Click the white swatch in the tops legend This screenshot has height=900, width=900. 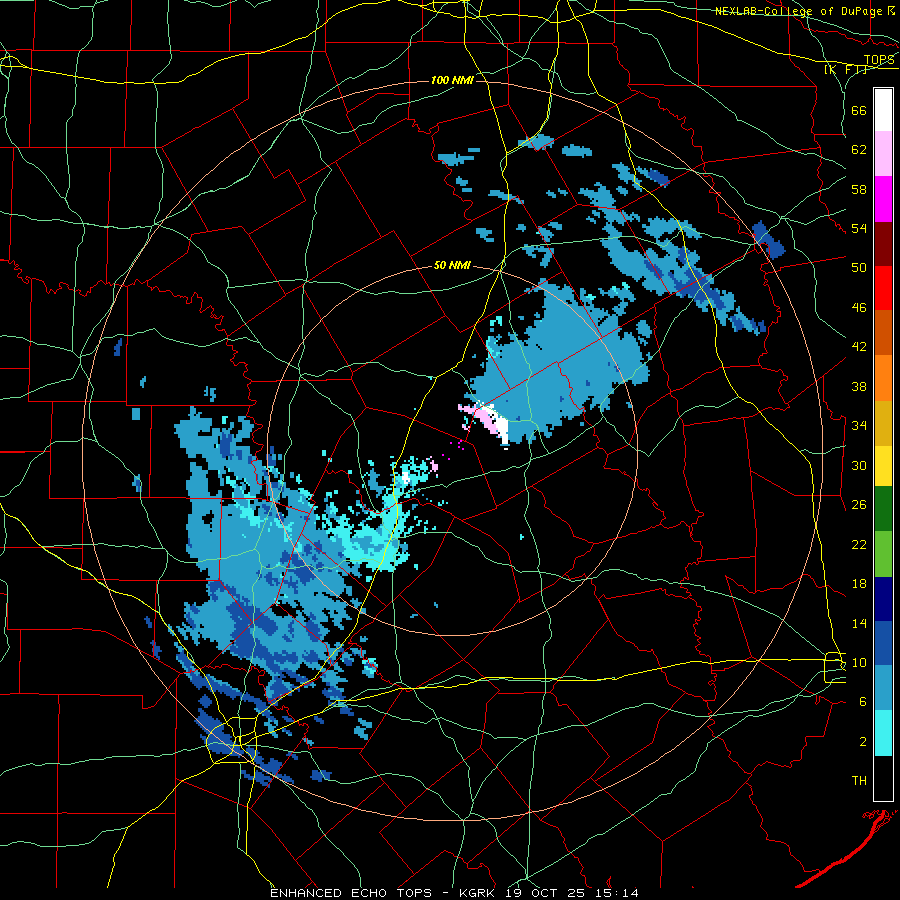pos(883,110)
